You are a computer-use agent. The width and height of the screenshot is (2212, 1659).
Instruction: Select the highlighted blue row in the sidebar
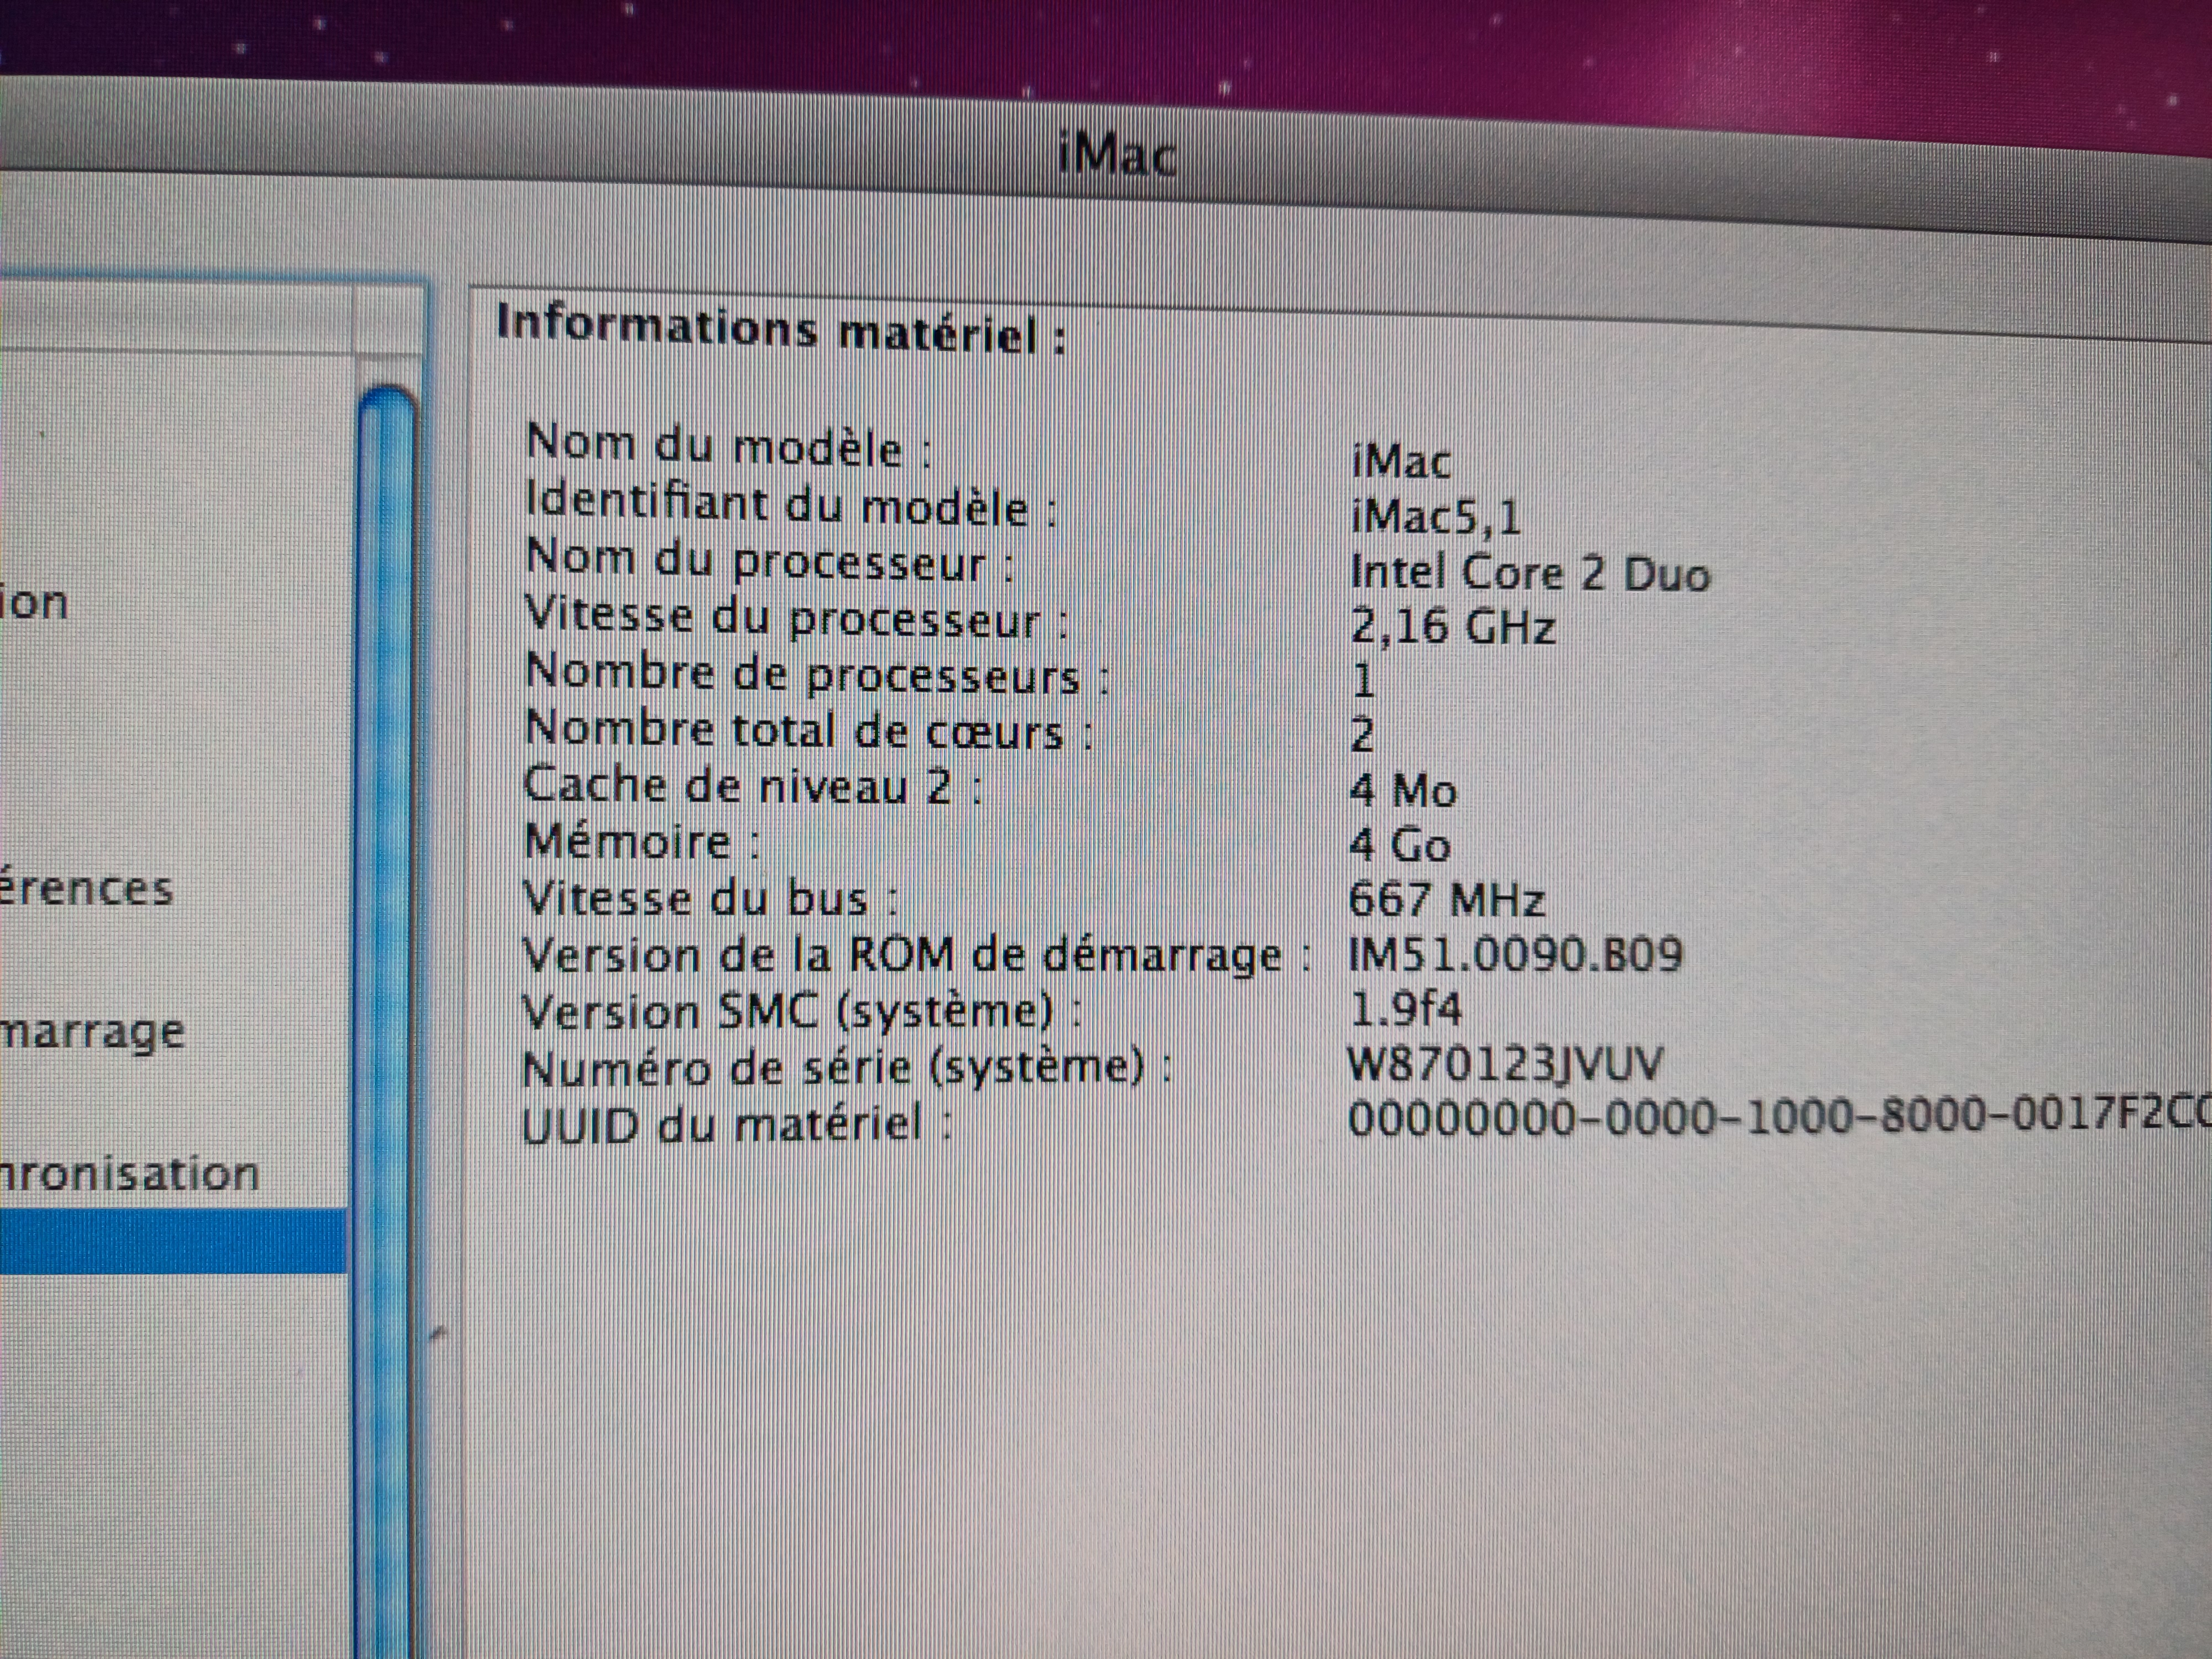[x=173, y=1240]
